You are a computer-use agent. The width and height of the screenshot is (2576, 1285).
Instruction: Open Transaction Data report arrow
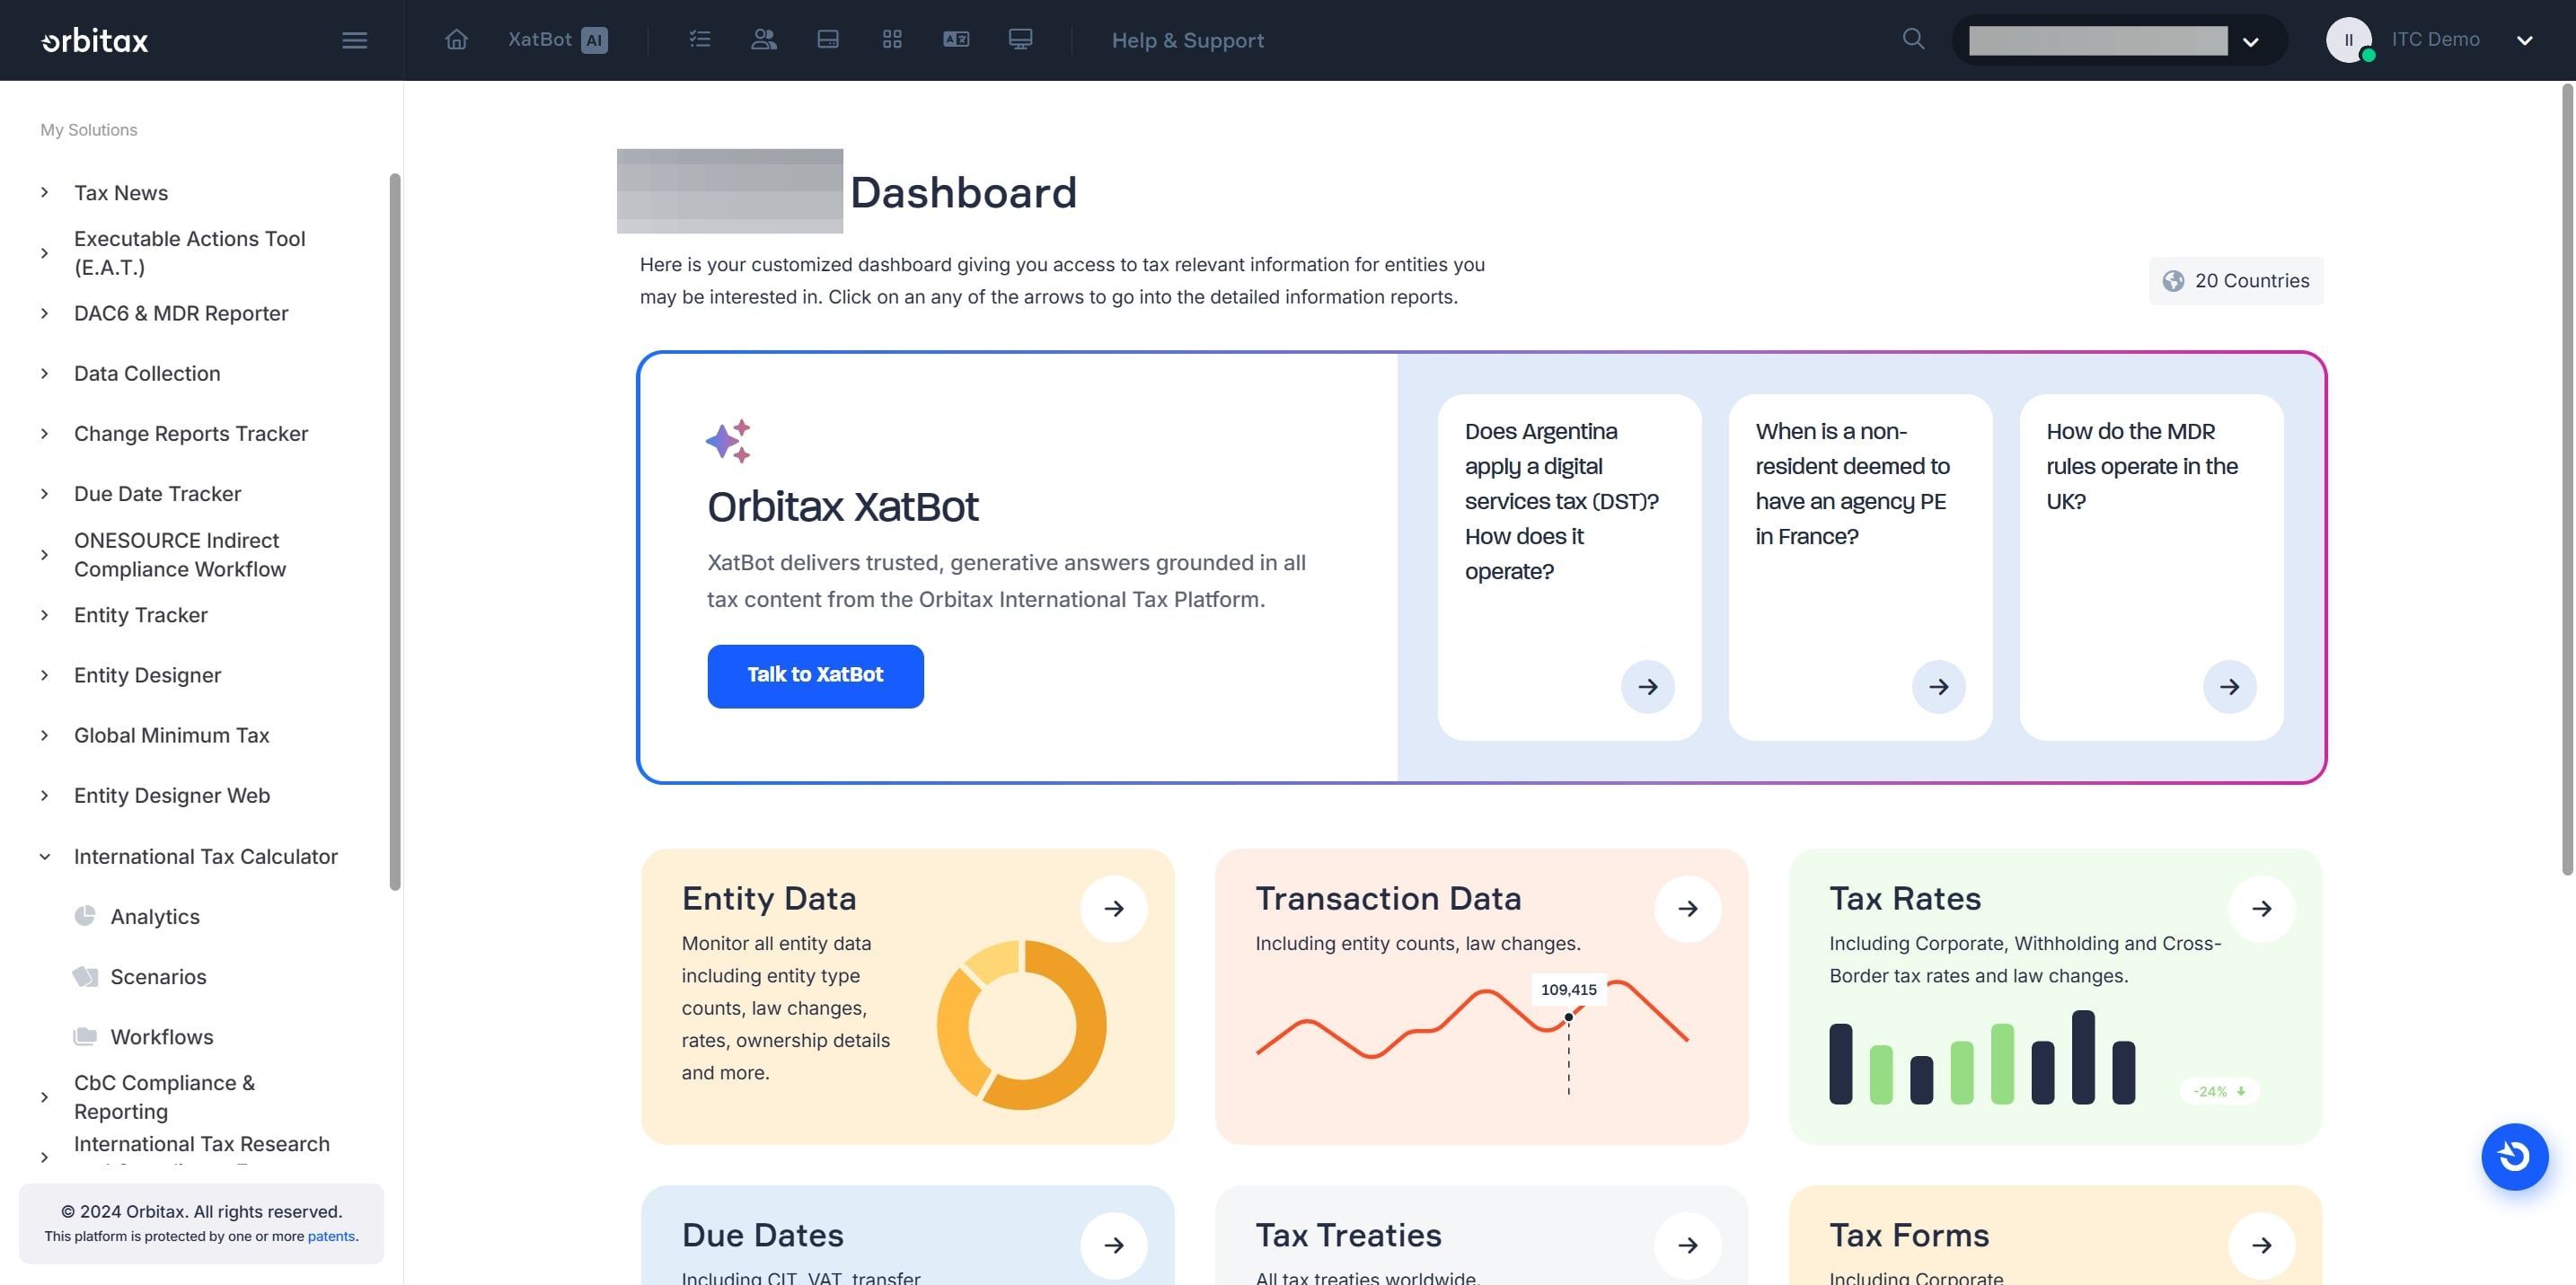pos(1687,908)
